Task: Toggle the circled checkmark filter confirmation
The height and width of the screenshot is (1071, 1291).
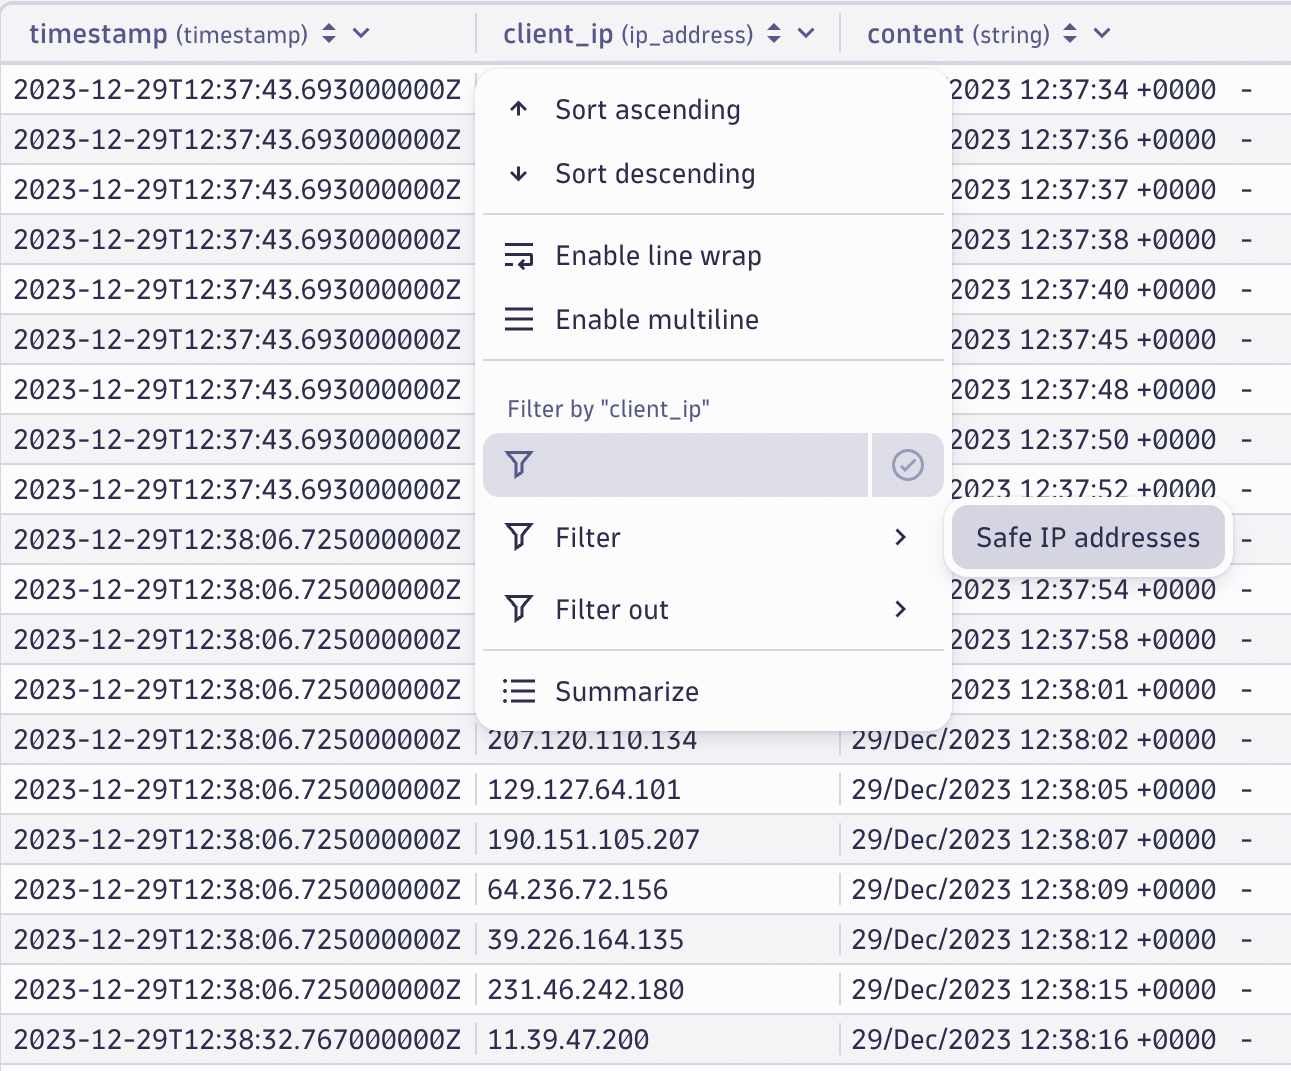Action: [907, 464]
